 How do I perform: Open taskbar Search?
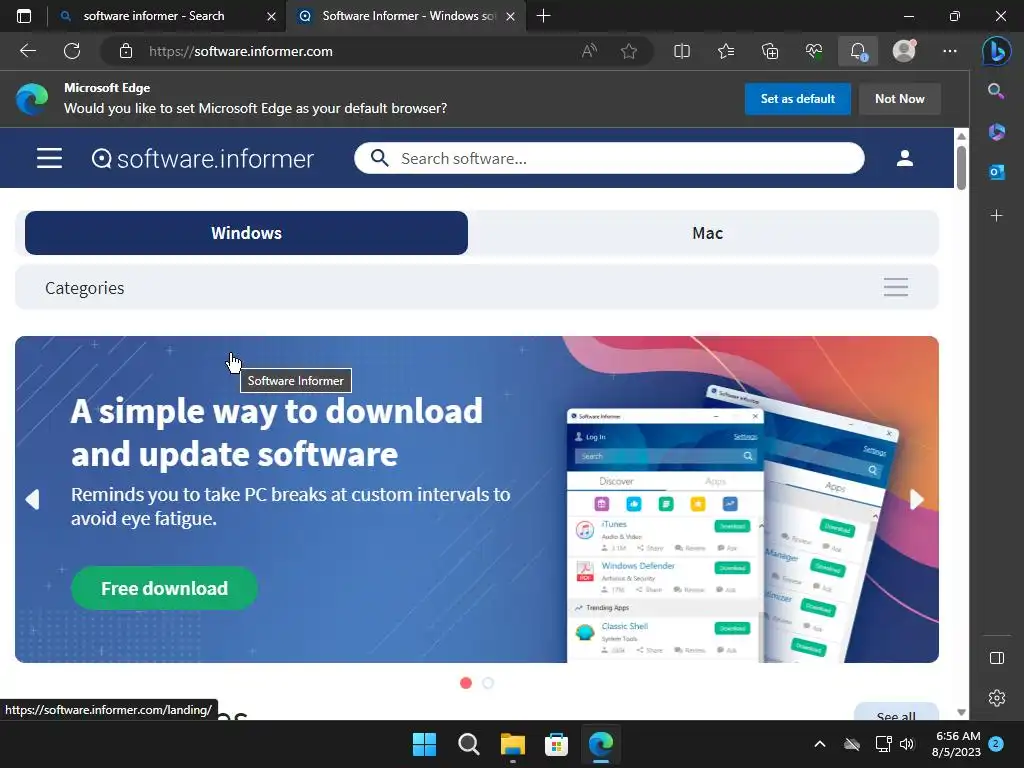click(x=468, y=744)
